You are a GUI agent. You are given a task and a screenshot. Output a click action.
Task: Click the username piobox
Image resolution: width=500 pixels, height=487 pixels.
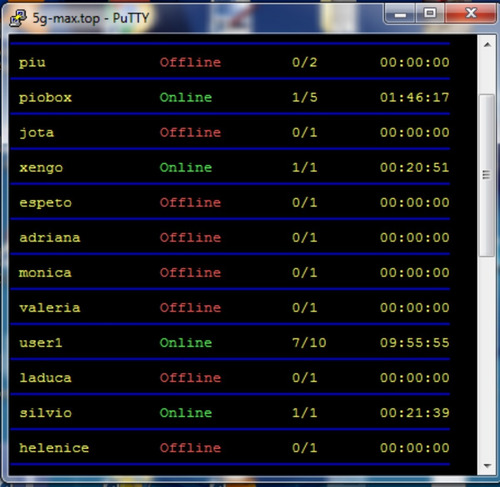pos(45,98)
